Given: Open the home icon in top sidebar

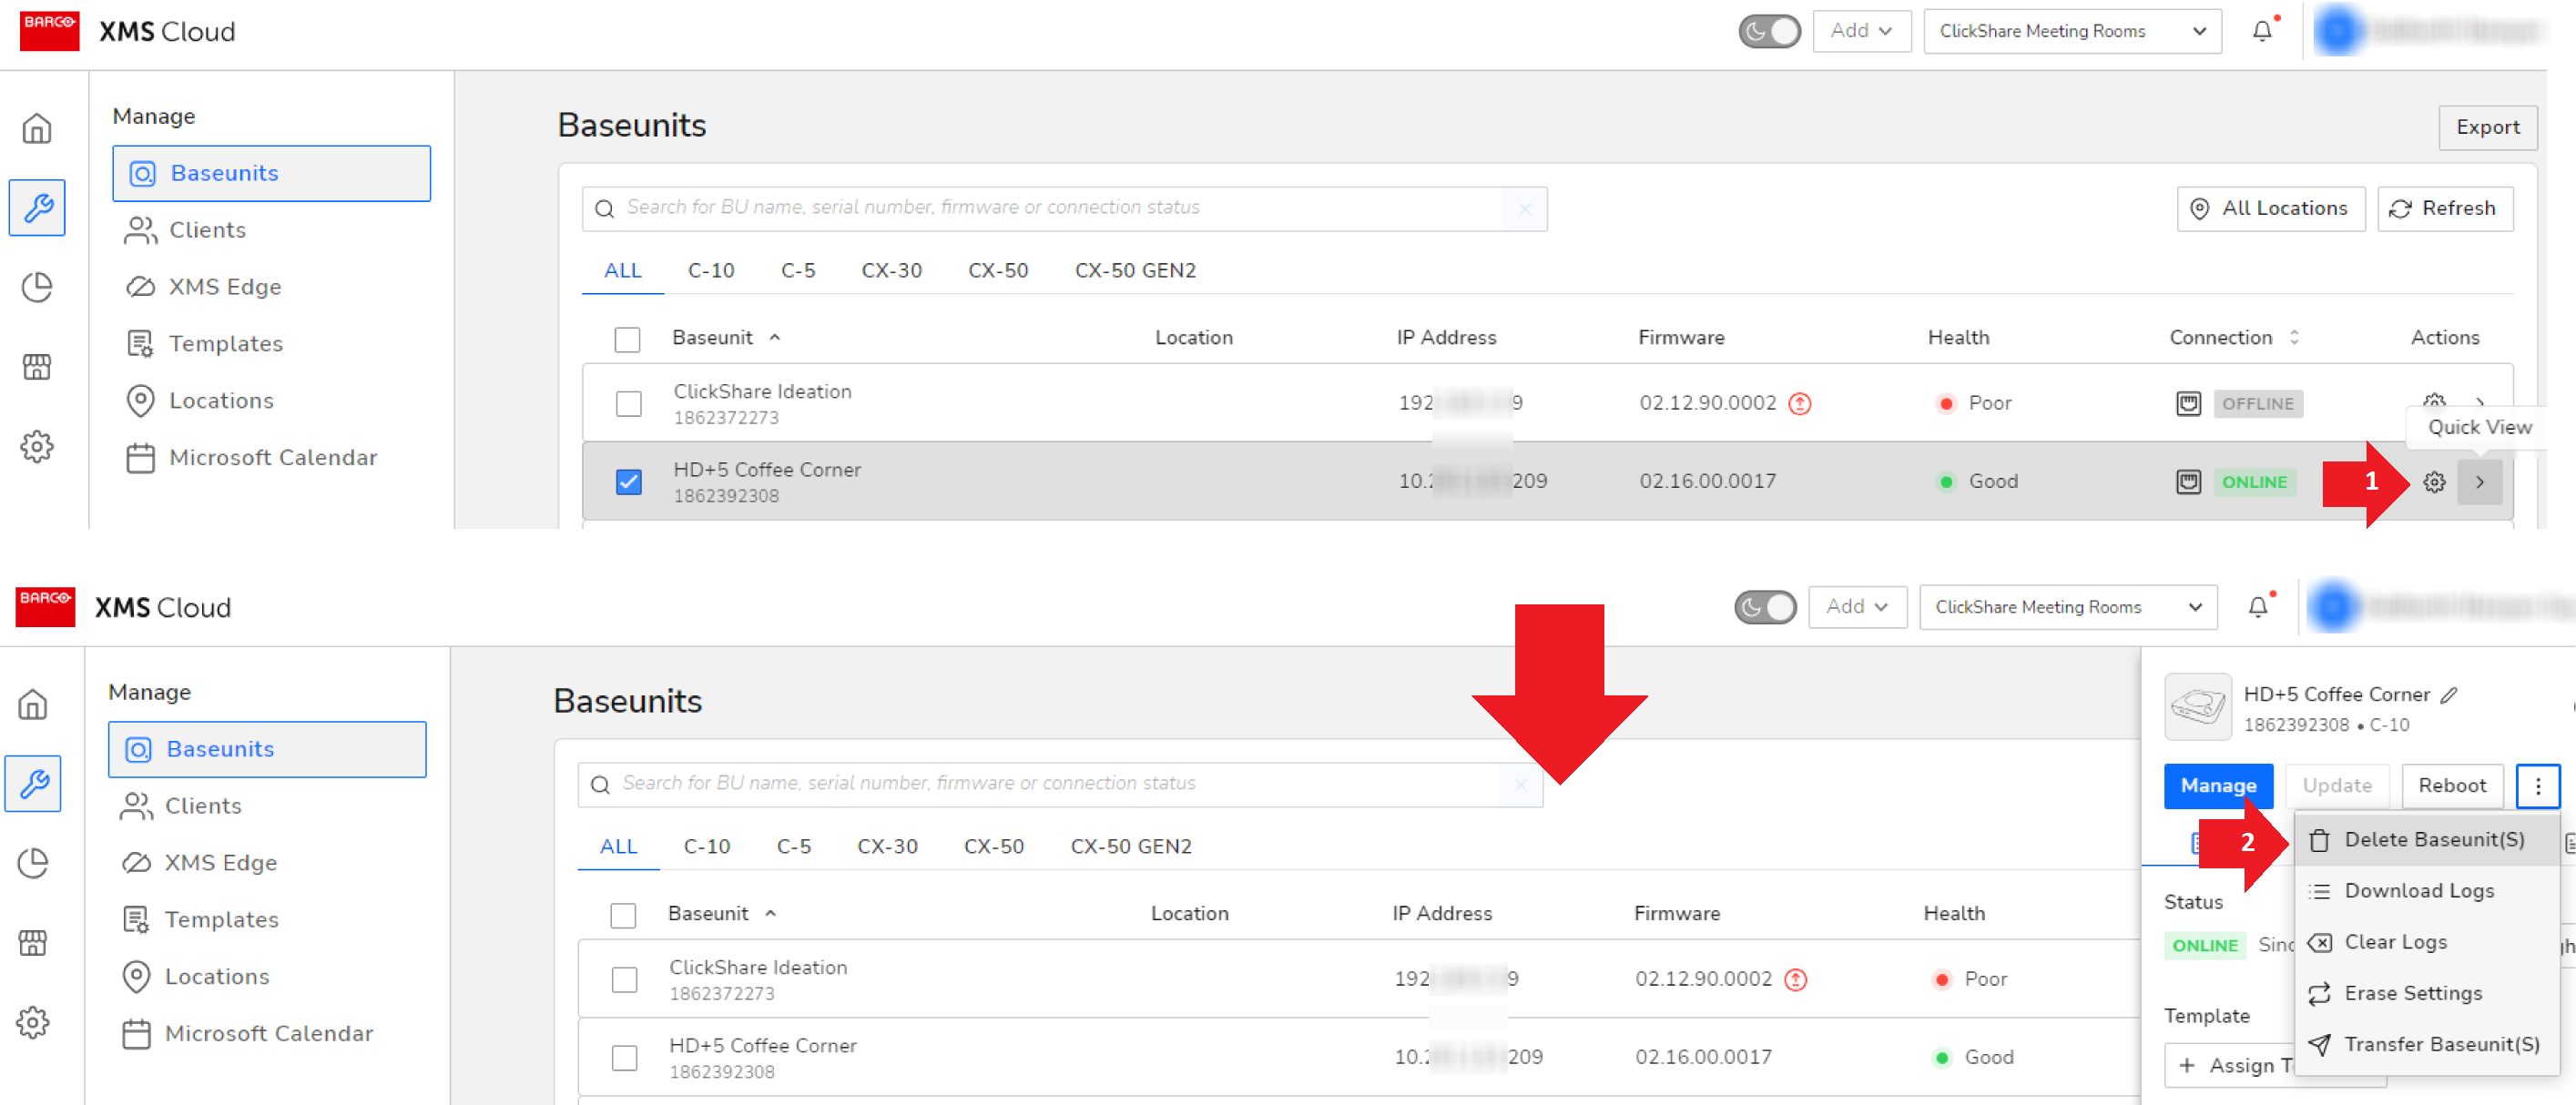Looking at the screenshot, I should coord(37,129).
